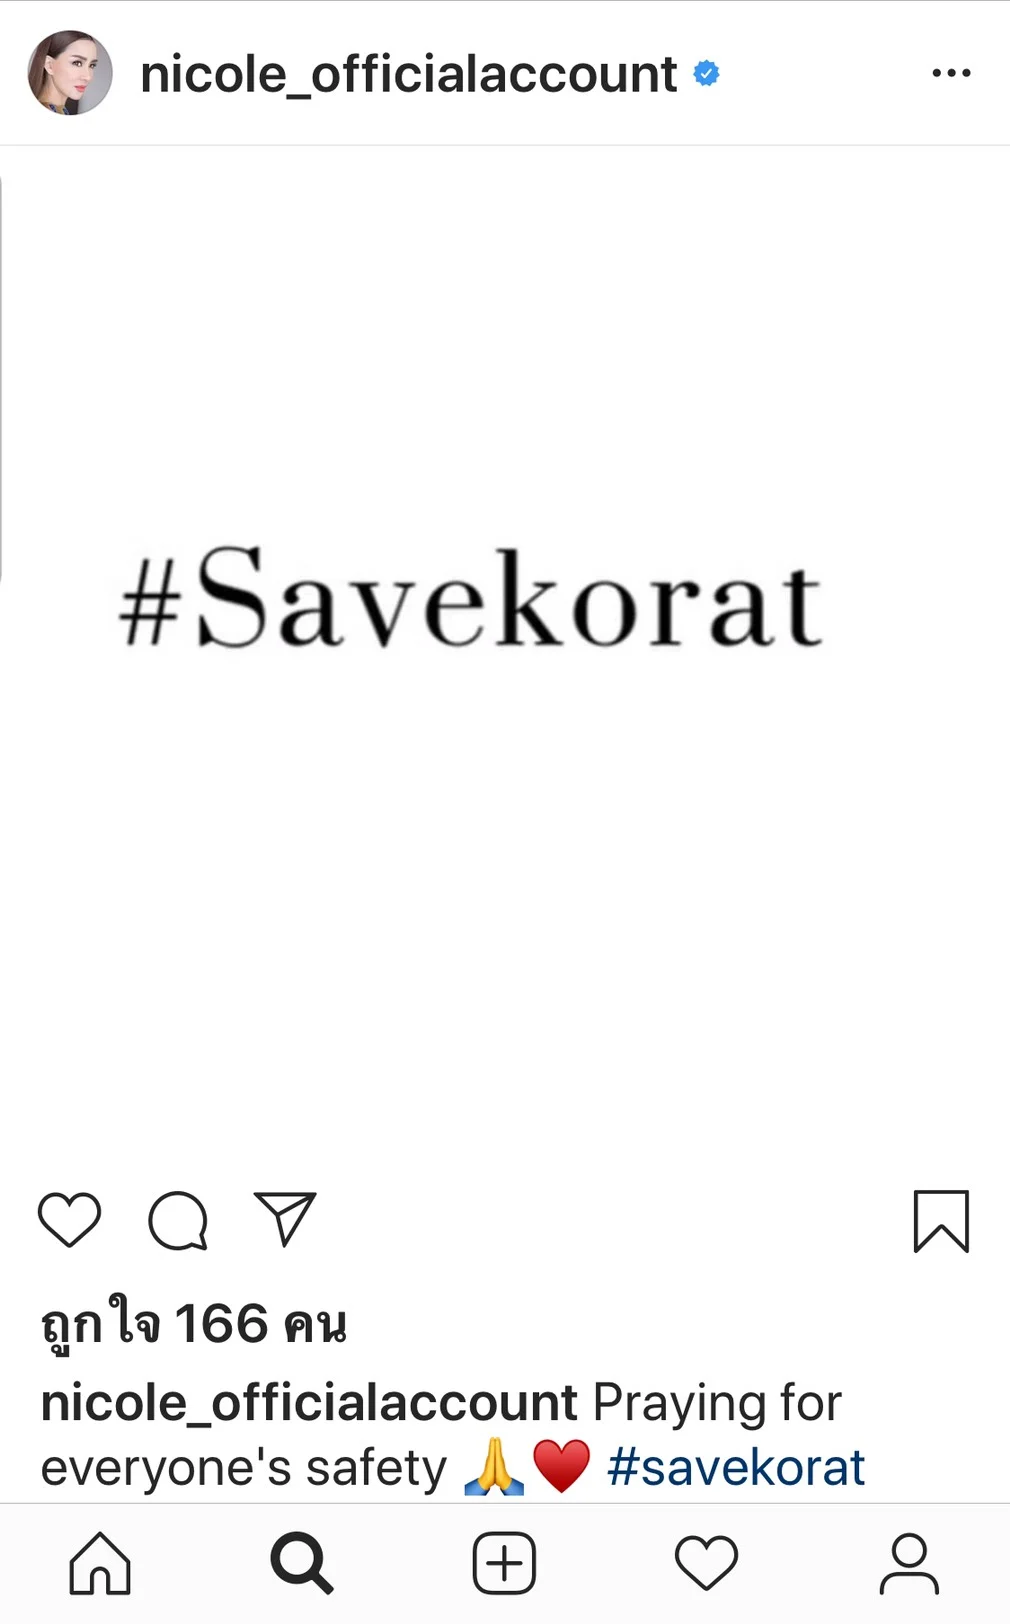This screenshot has height=1624, width=1010.
Task: View the 166 likes list
Action: pyautogui.click(x=194, y=1325)
